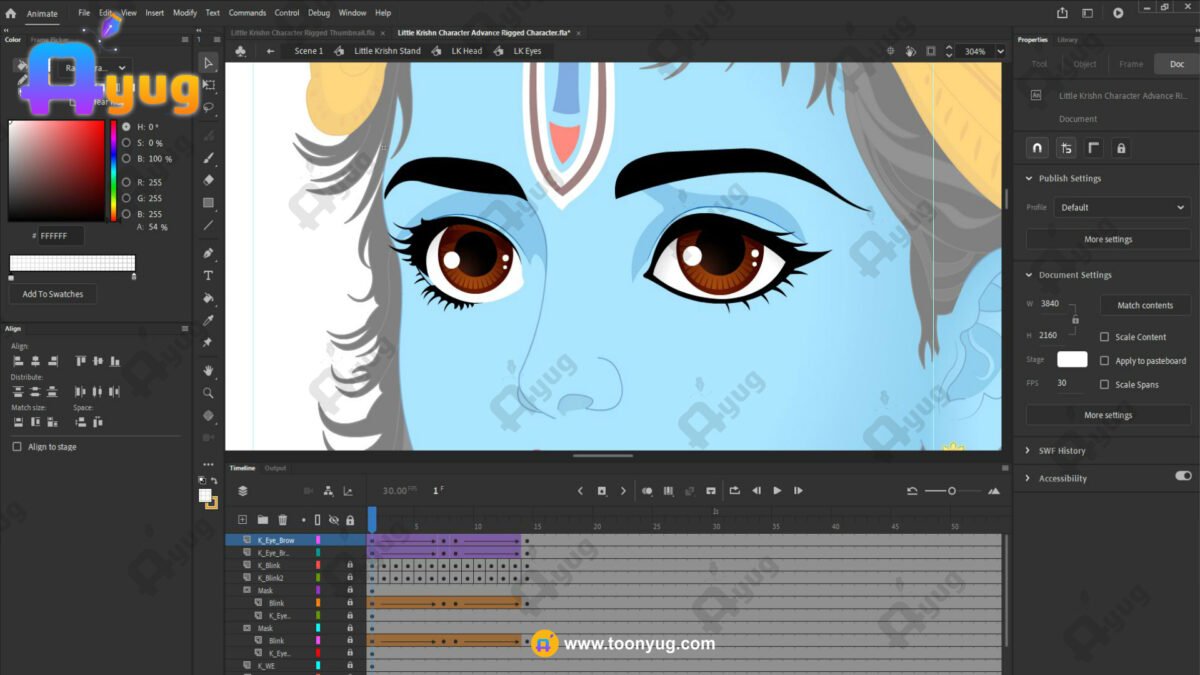Viewport: 1200px width, 675px height.
Task: Switch to the Library tab
Action: [1067, 40]
